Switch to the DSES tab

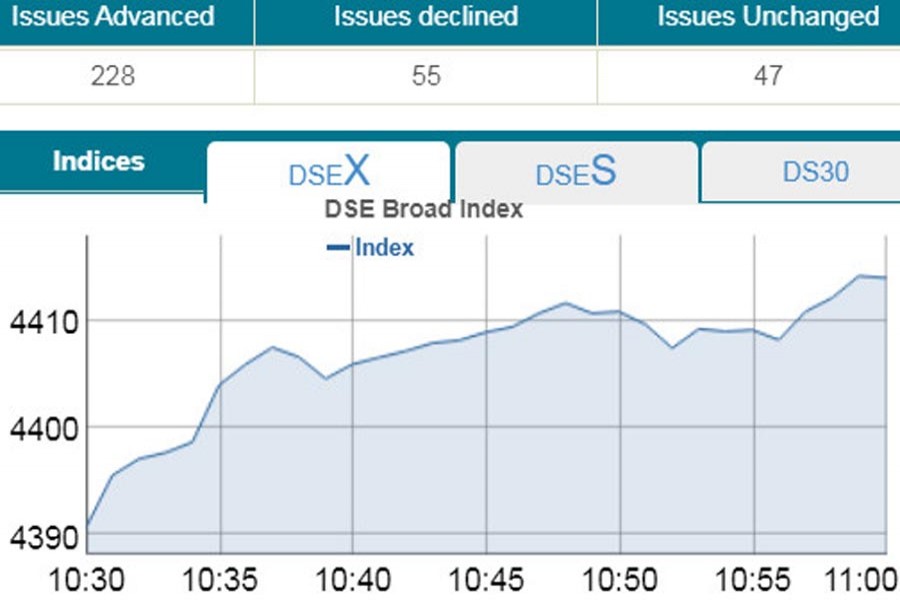coord(573,172)
